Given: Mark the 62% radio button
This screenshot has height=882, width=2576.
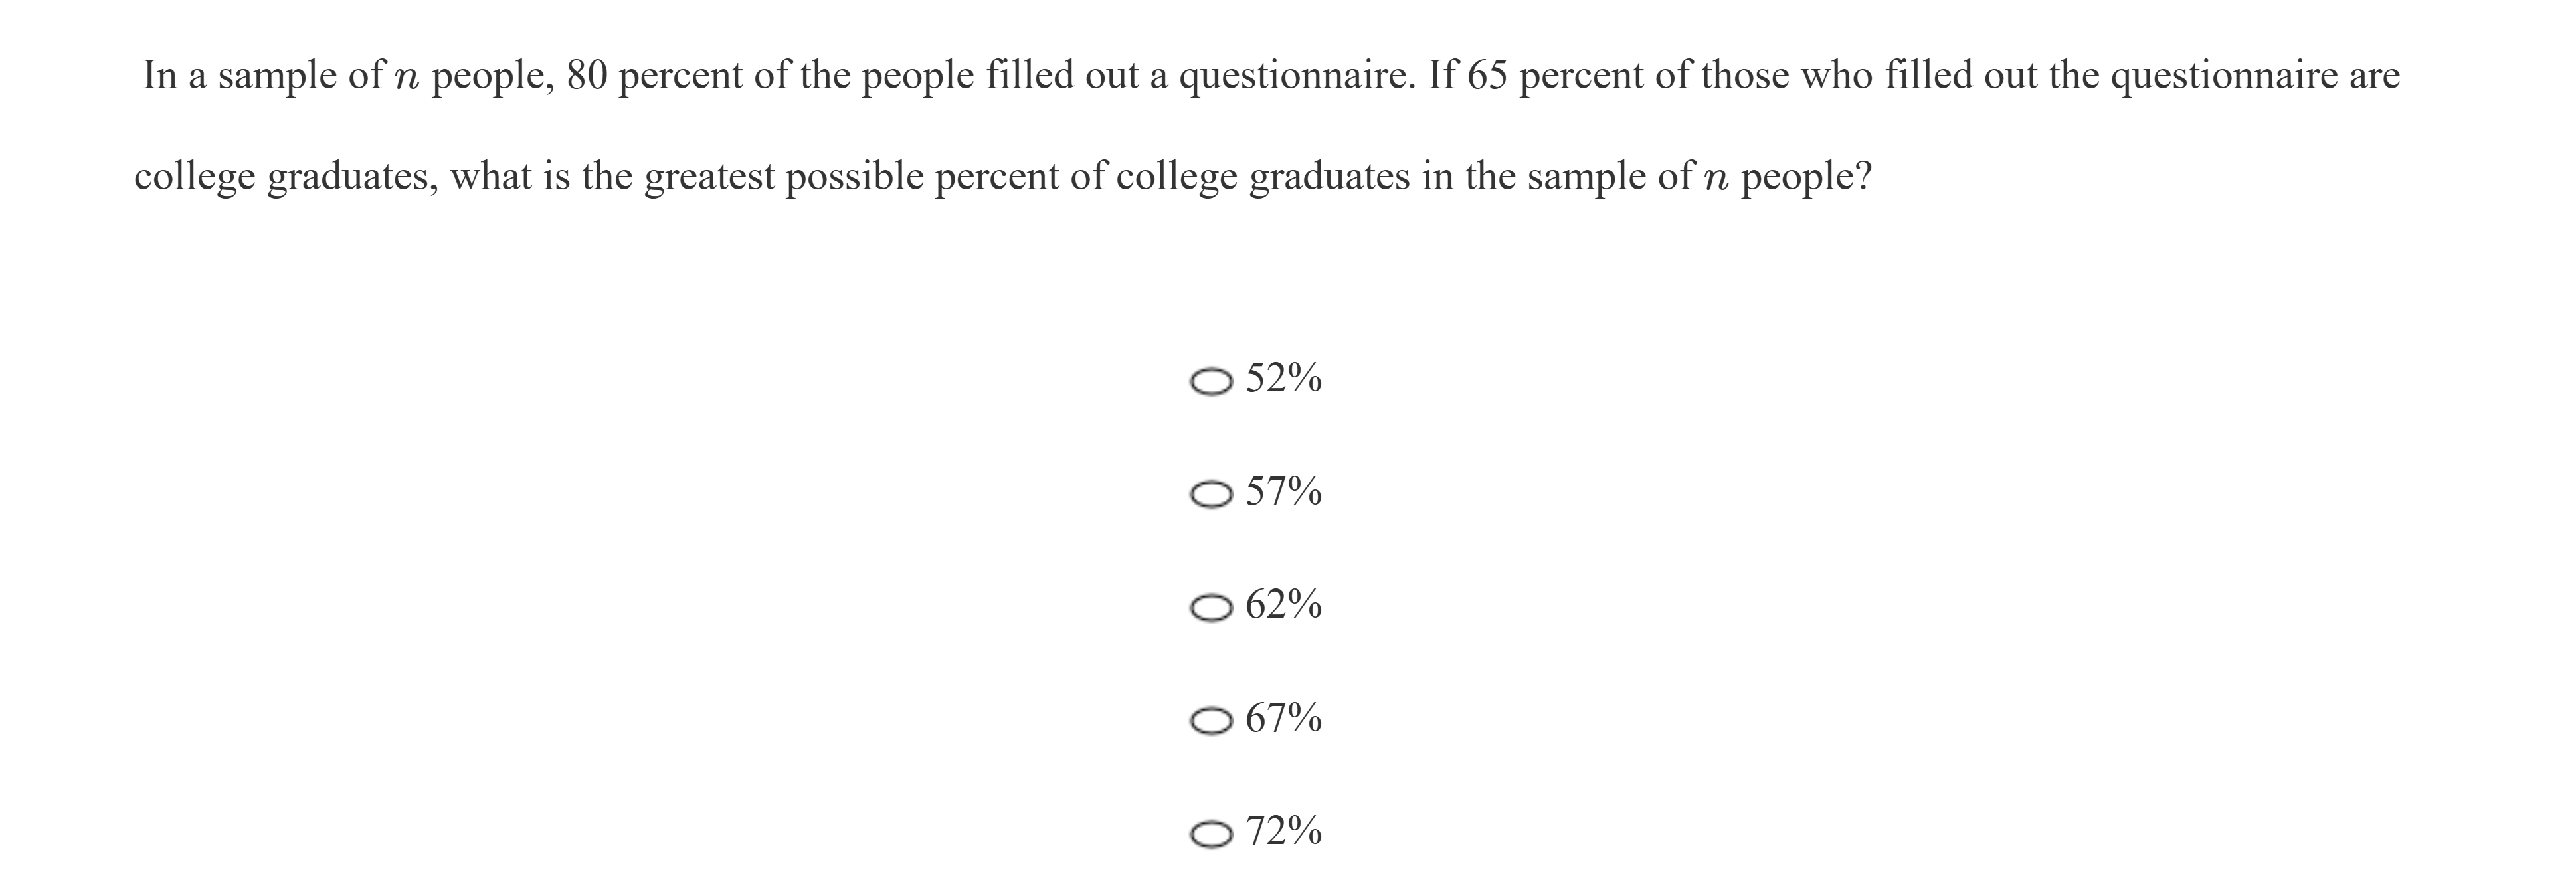Looking at the screenshot, I should pyautogui.click(x=1211, y=607).
